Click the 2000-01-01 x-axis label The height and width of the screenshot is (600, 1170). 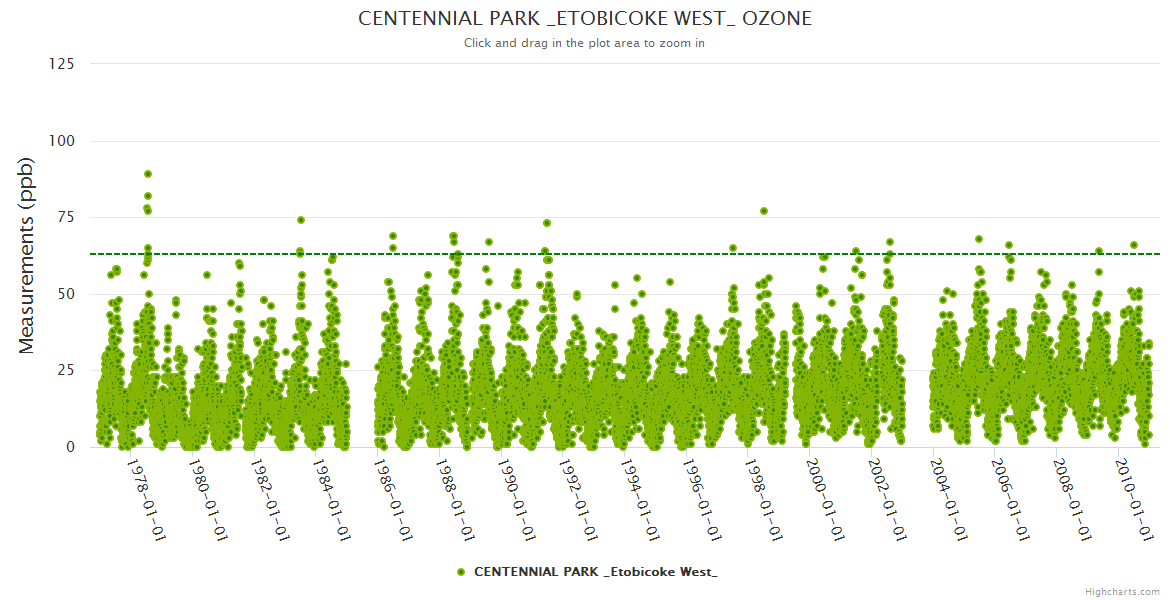tap(825, 499)
